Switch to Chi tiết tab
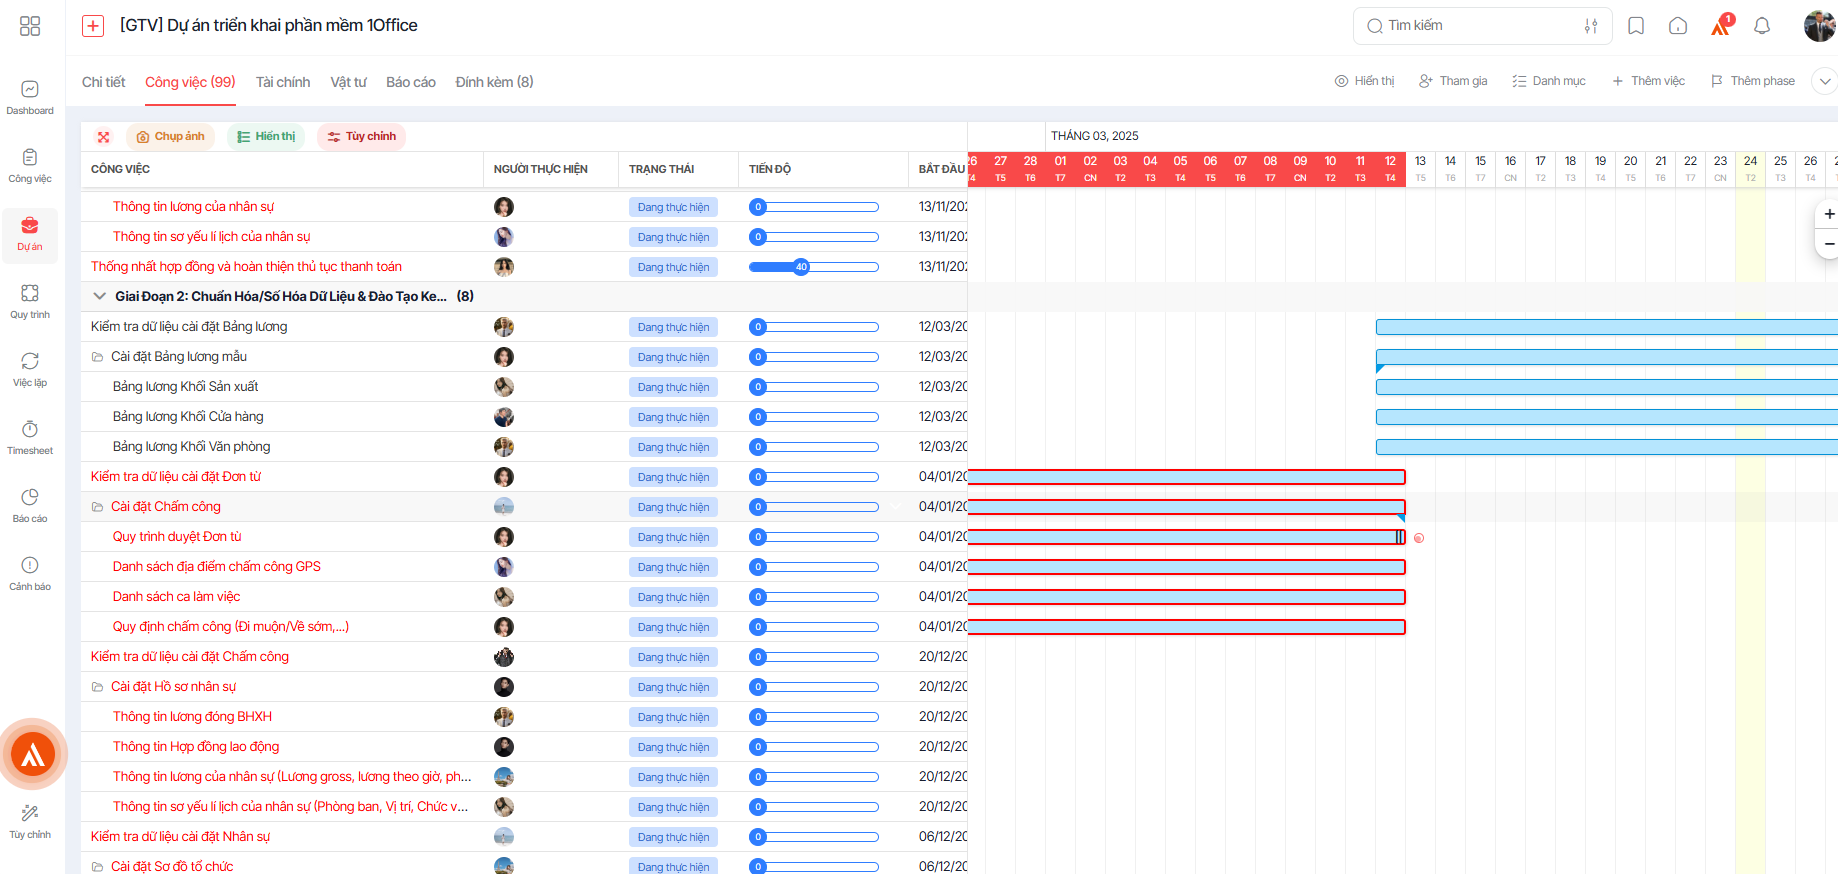The width and height of the screenshot is (1838, 874). (103, 82)
